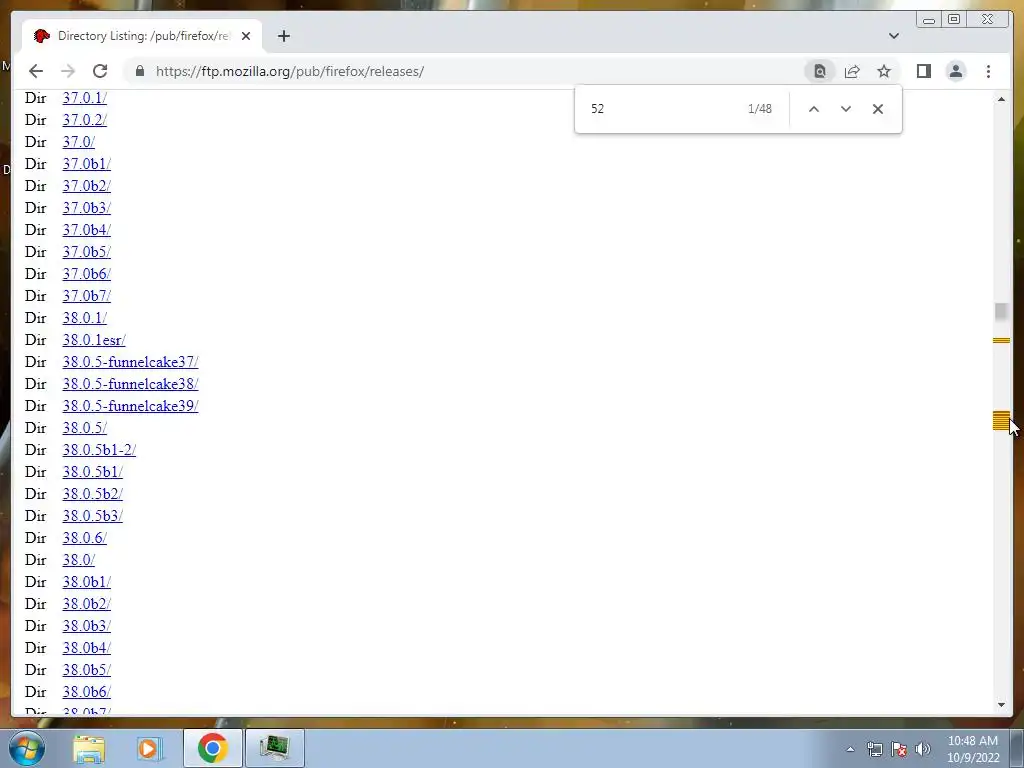Show hidden system tray icons
The height and width of the screenshot is (768, 1024).
(x=850, y=750)
